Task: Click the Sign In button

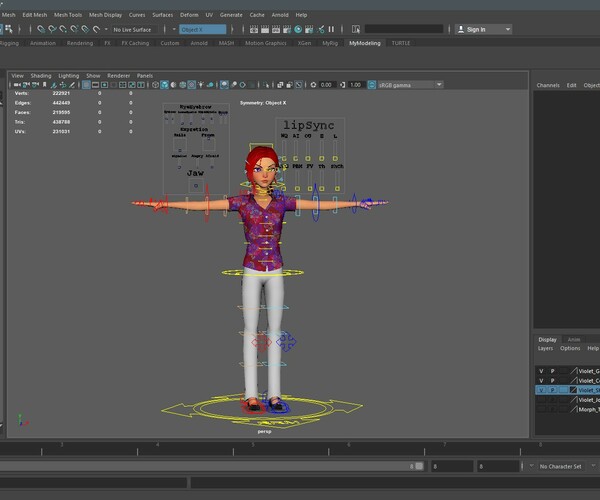Action: [x=476, y=30]
